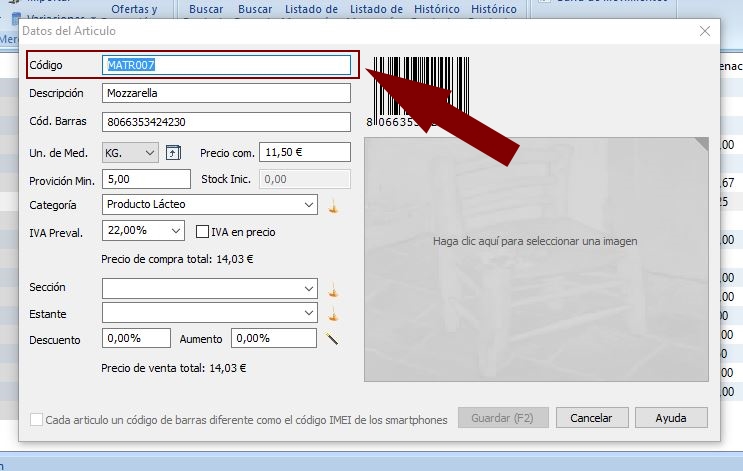Screen dimensions: 743x471
Task: Click the Provición Min. field
Action: (x=146, y=179)
